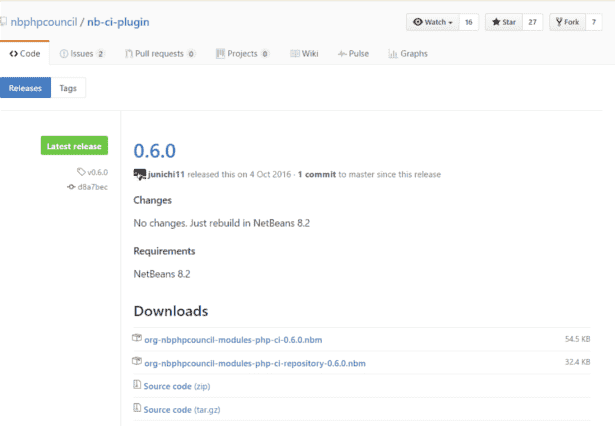615x426 pixels.
Task: Open the nbphpcouncil organization link
Action: pyautogui.click(x=44, y=22)
